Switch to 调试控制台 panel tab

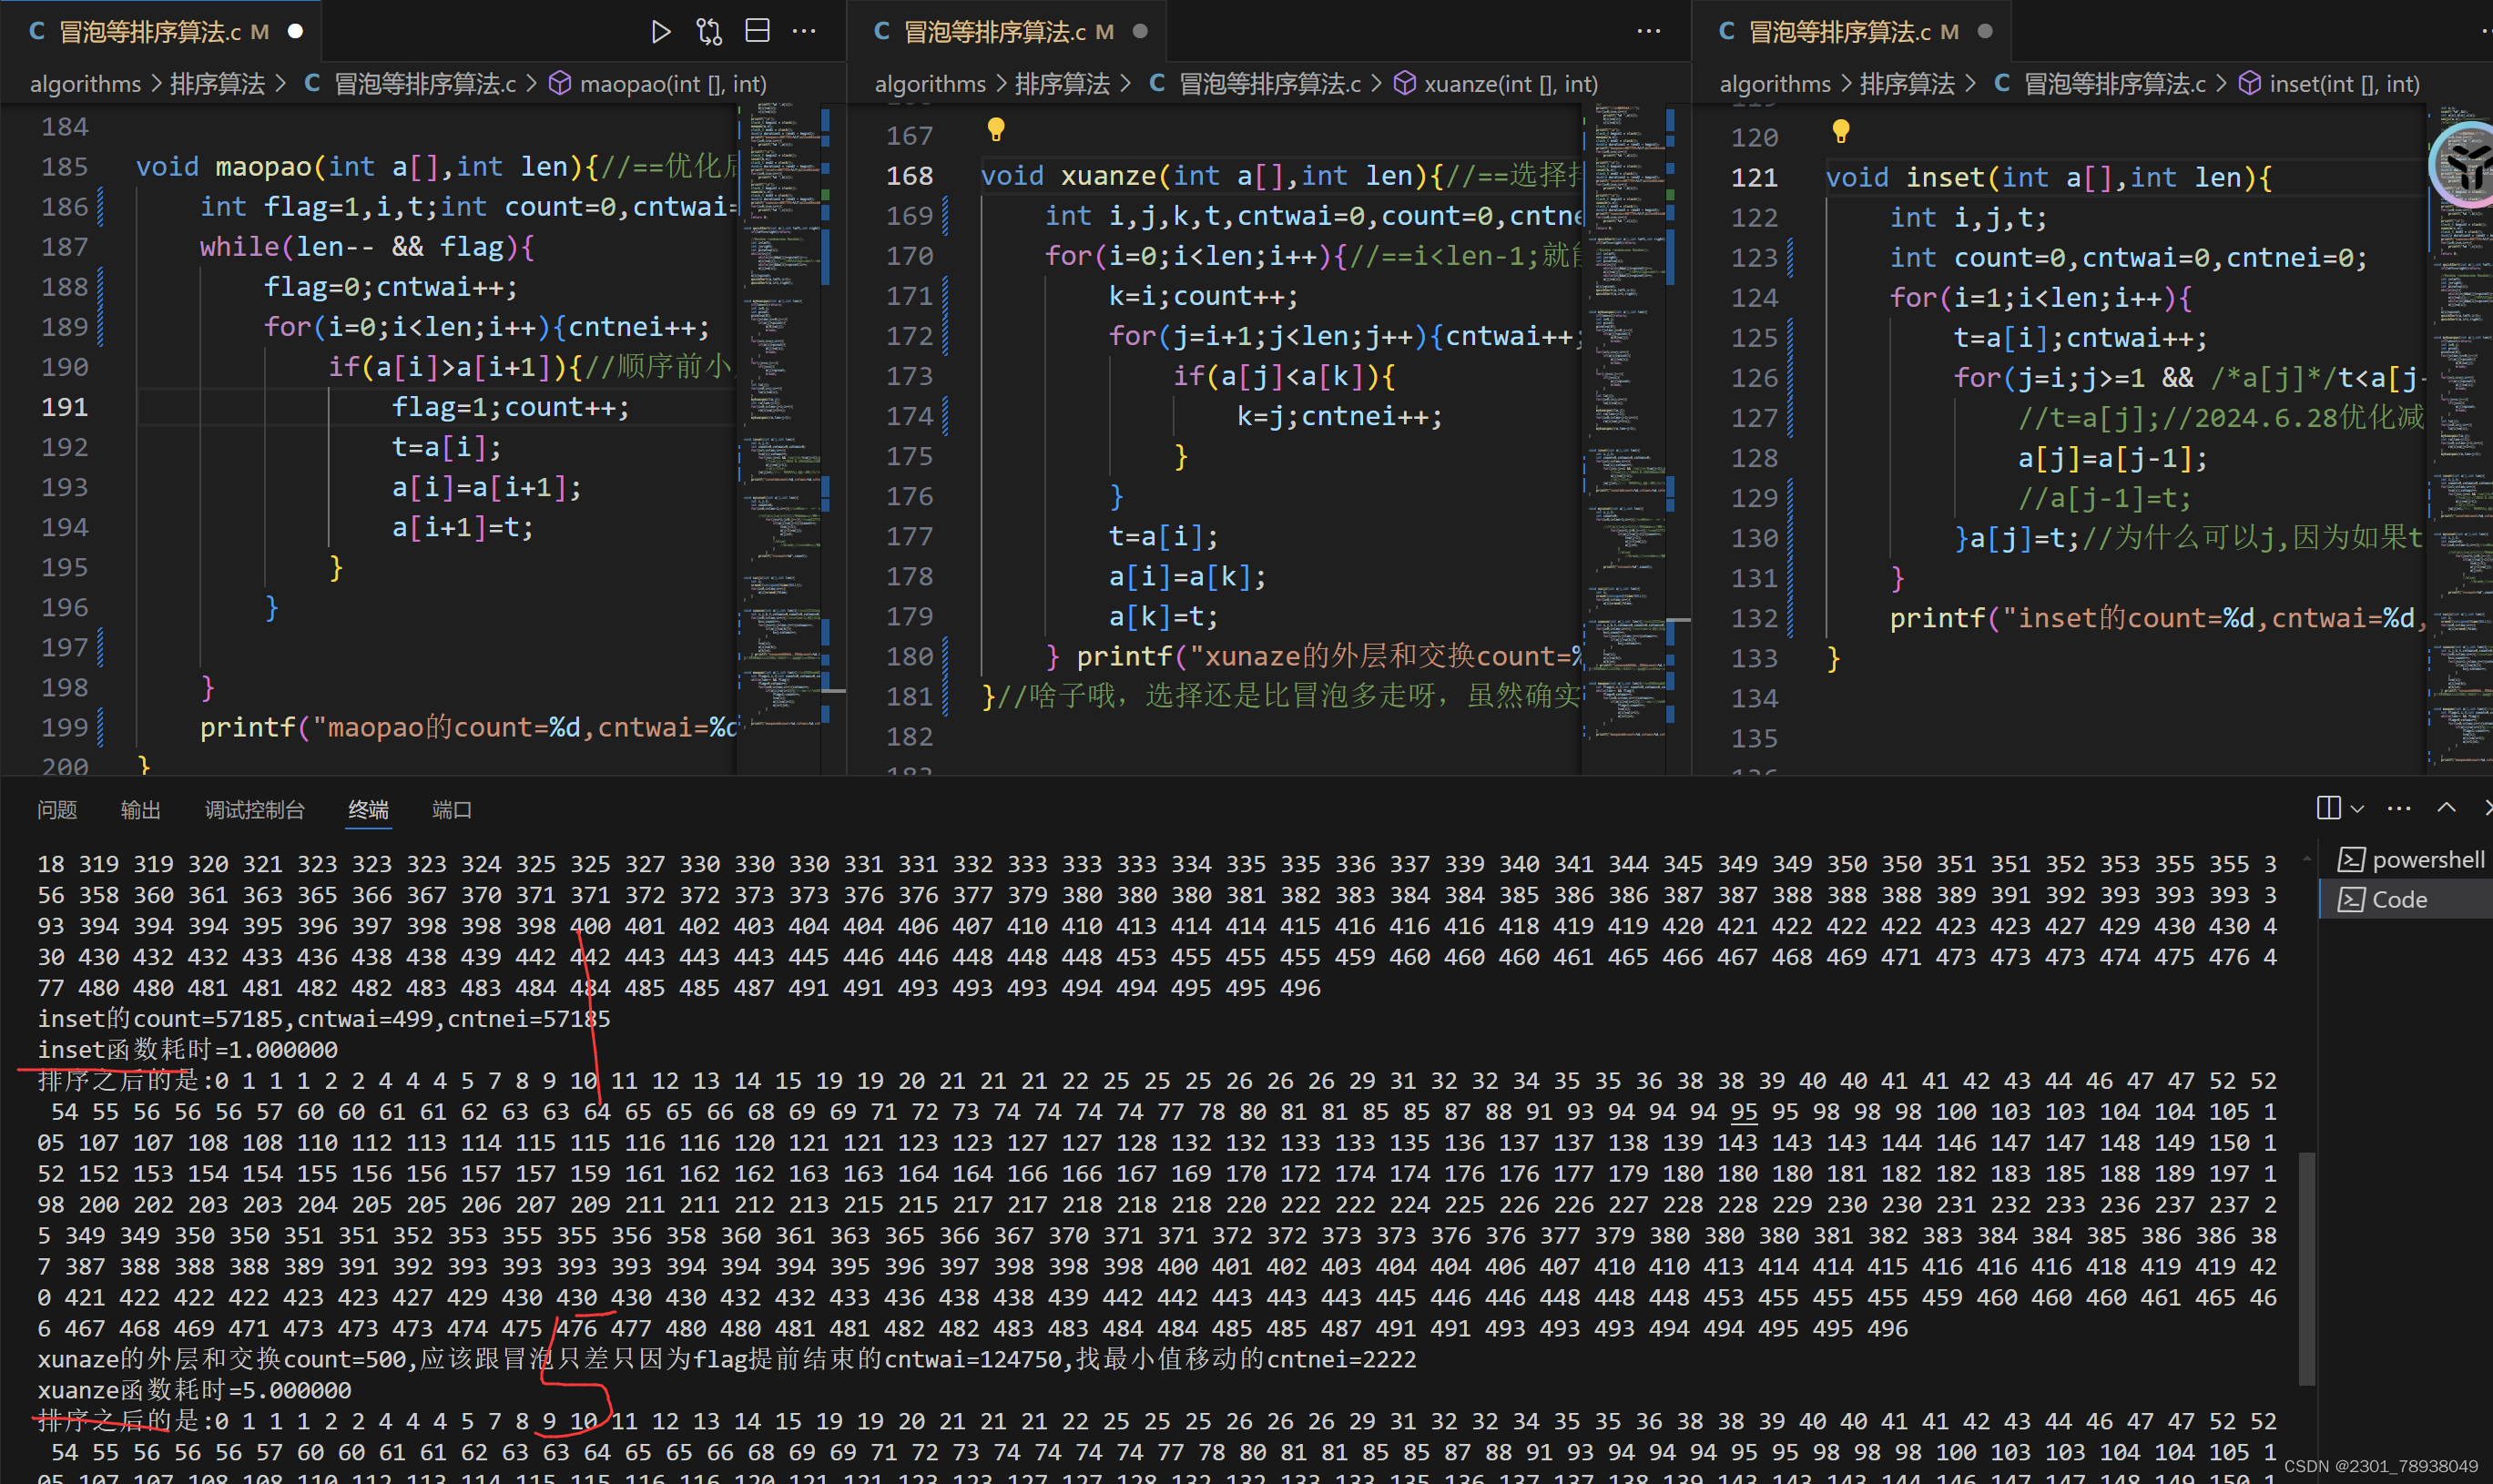tap(254, 810)
